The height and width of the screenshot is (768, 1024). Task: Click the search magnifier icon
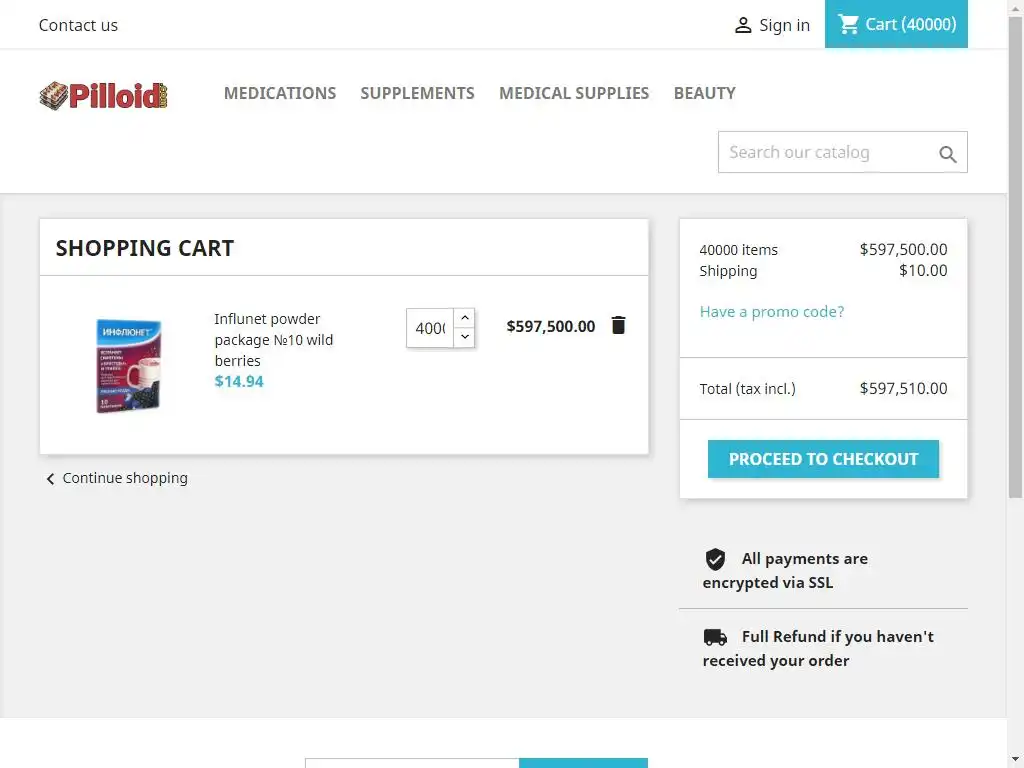point(947,154)
